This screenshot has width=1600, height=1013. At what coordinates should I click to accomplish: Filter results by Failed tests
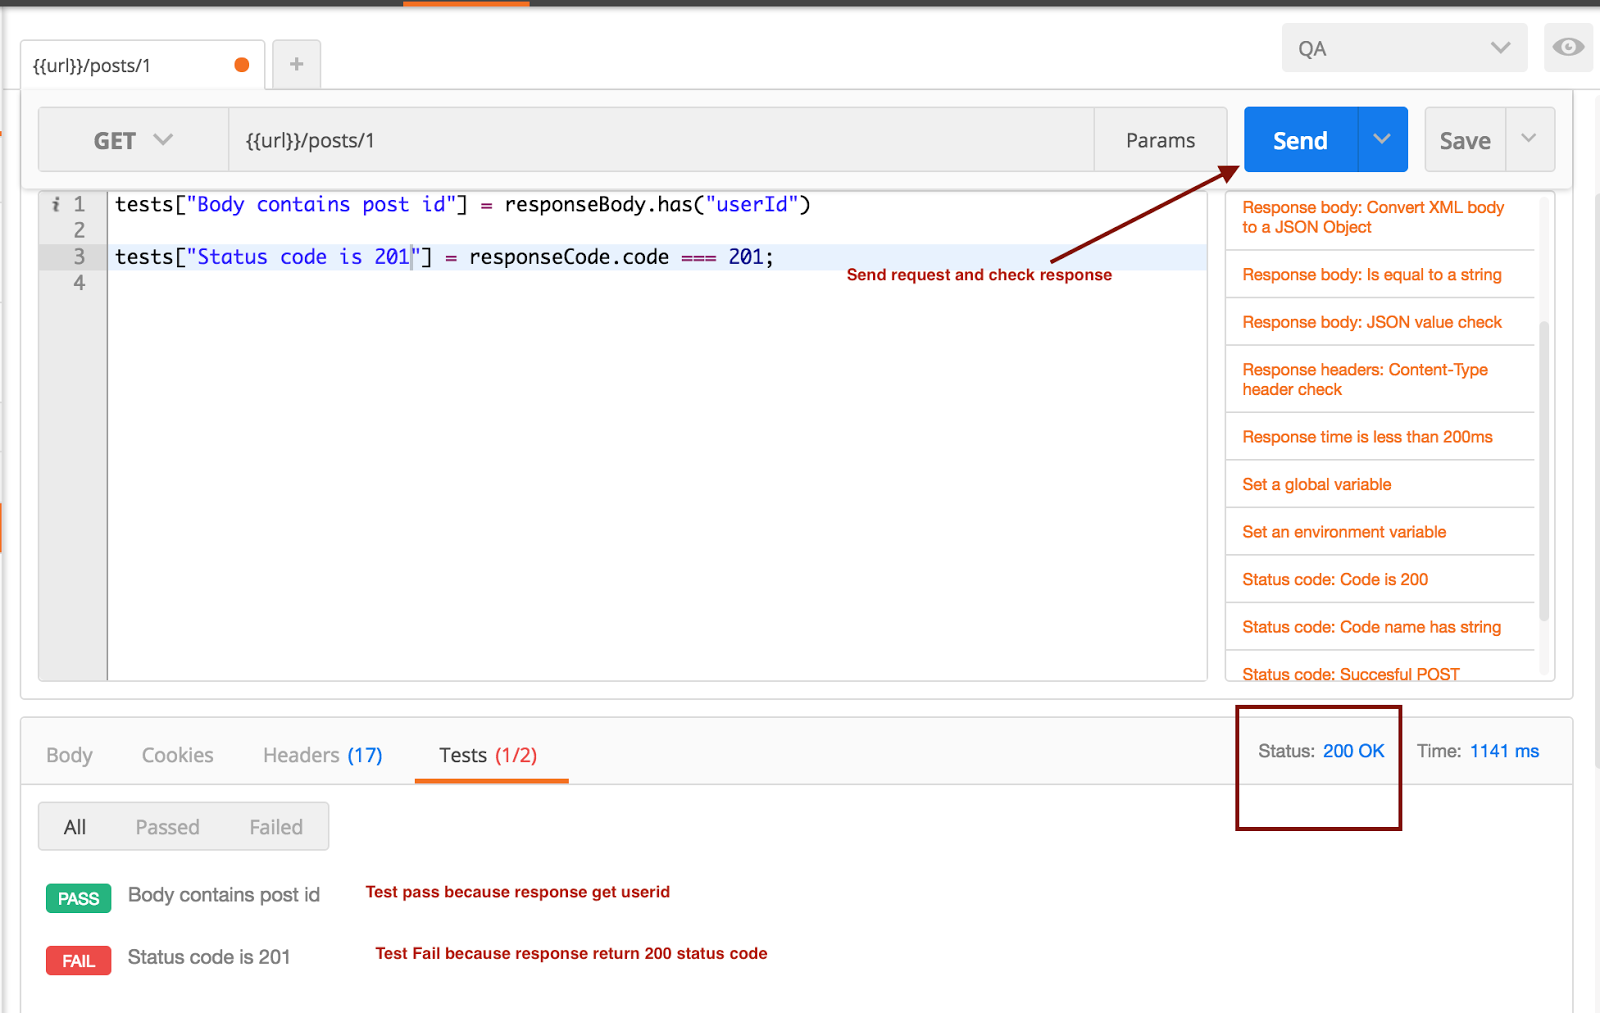[x=275, y=826]
